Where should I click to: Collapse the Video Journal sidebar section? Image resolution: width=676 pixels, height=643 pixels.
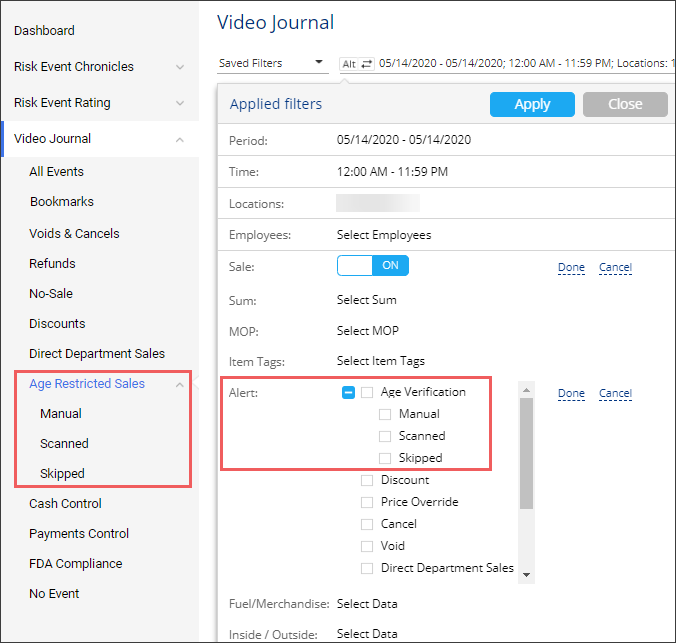point(179,139)
